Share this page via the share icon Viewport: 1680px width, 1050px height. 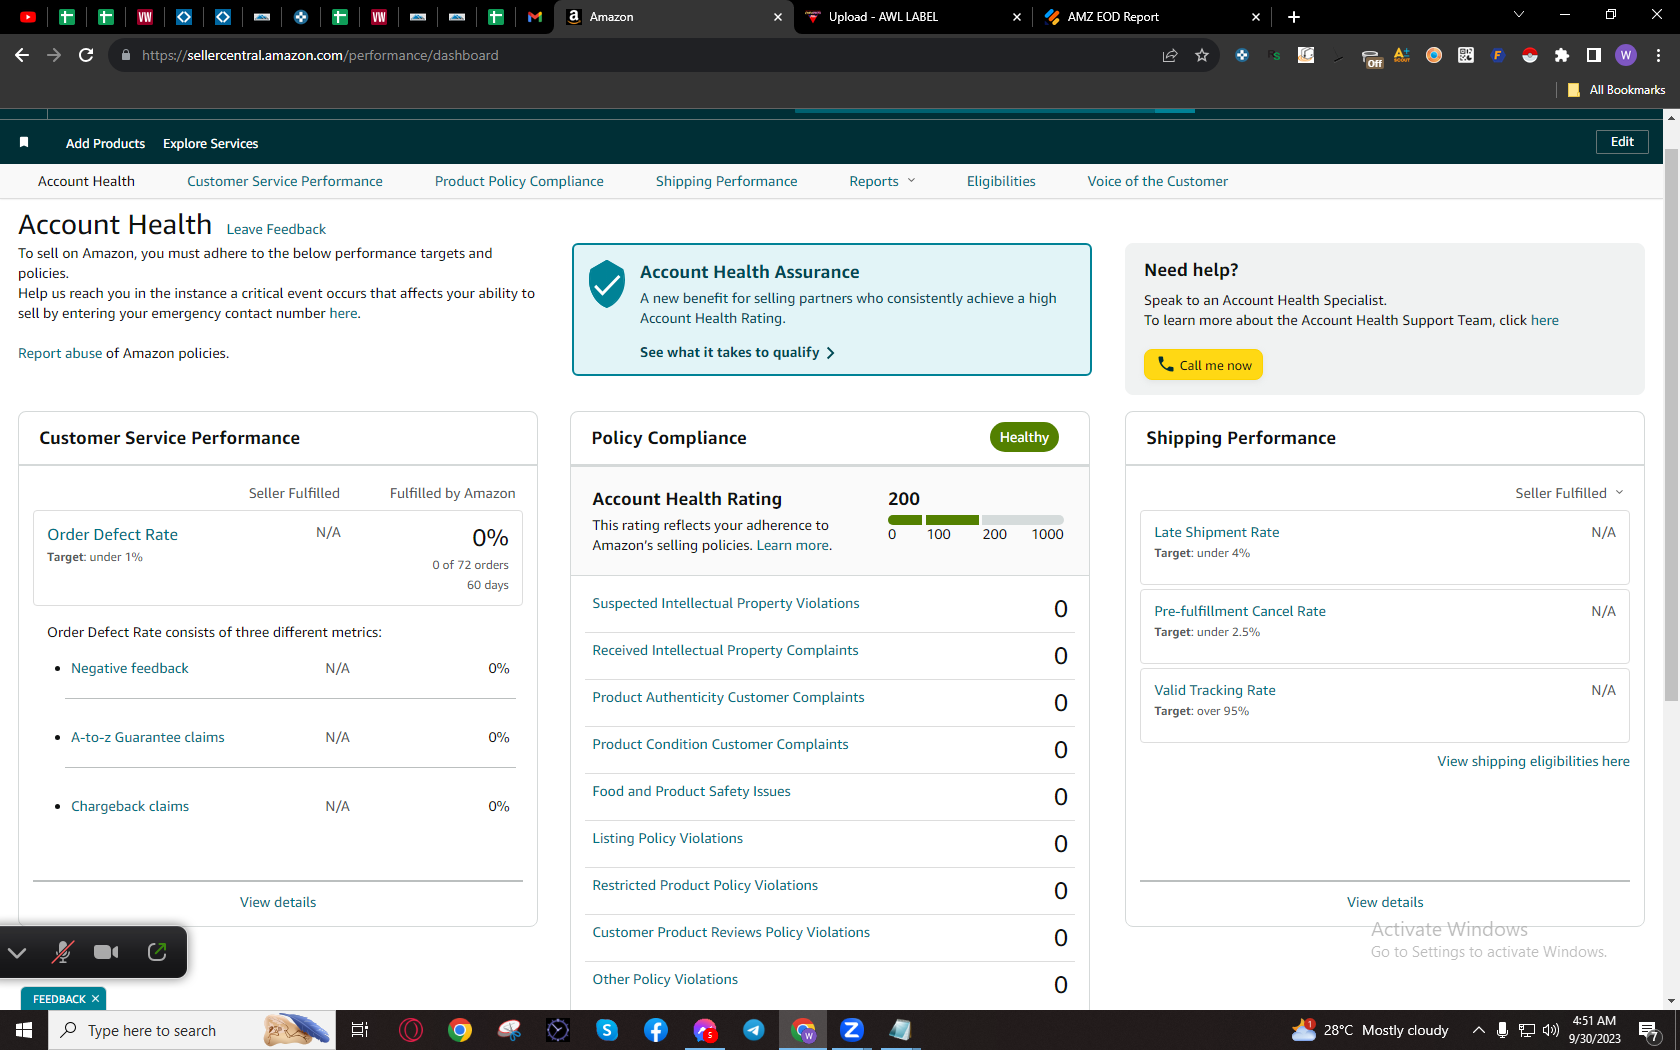[x=1170, y=55]
